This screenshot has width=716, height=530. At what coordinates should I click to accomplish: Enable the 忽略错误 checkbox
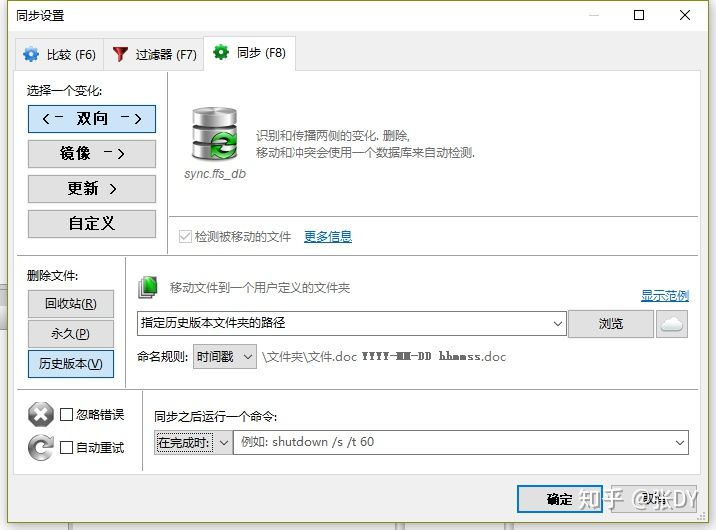pos(67,415)
